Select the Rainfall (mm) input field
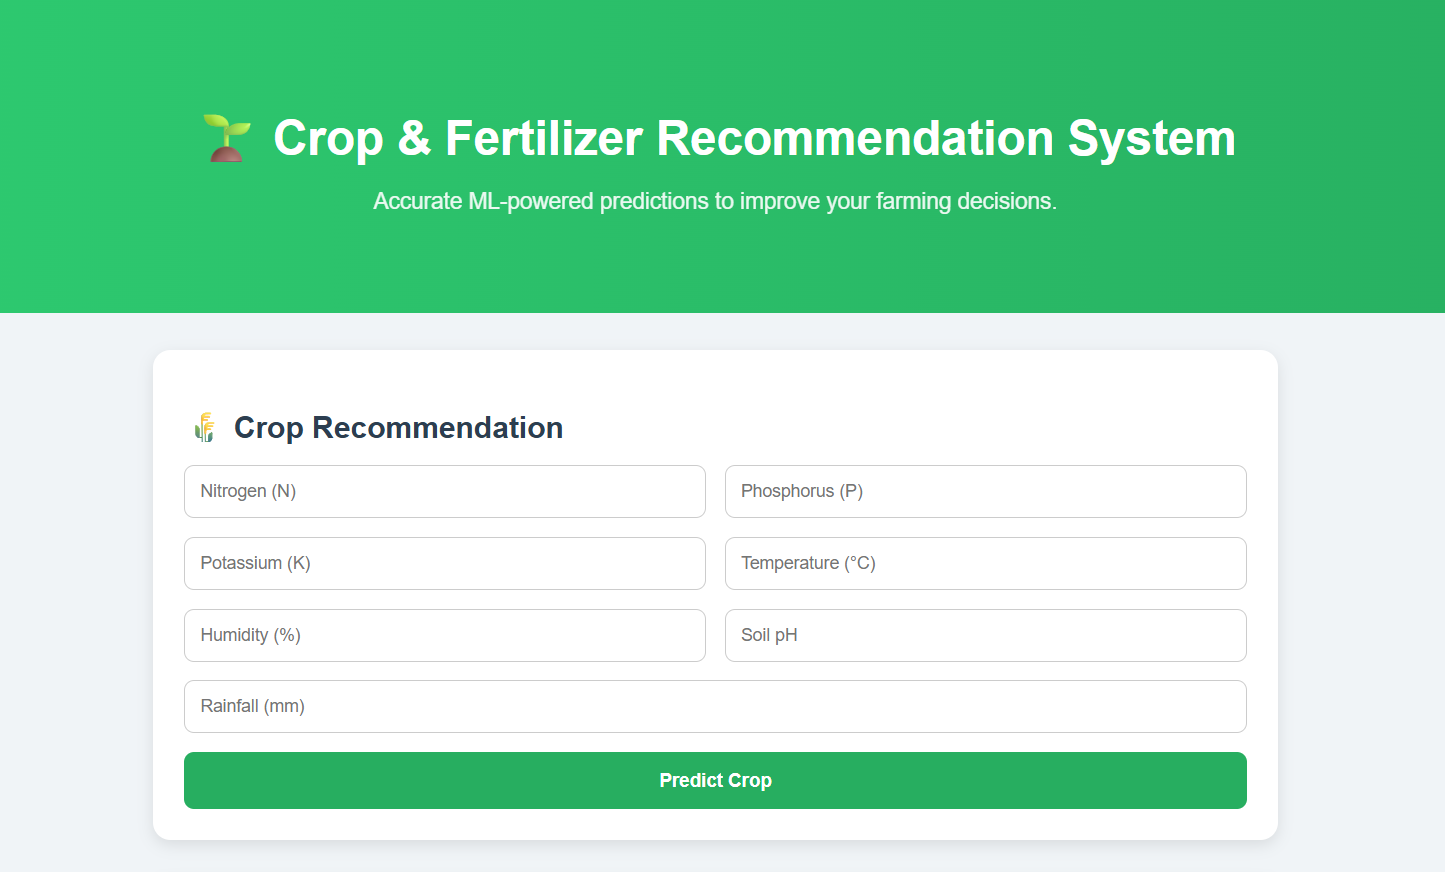Image resolution: width=1445 pixels, height=872 pixels. [715, 706]
